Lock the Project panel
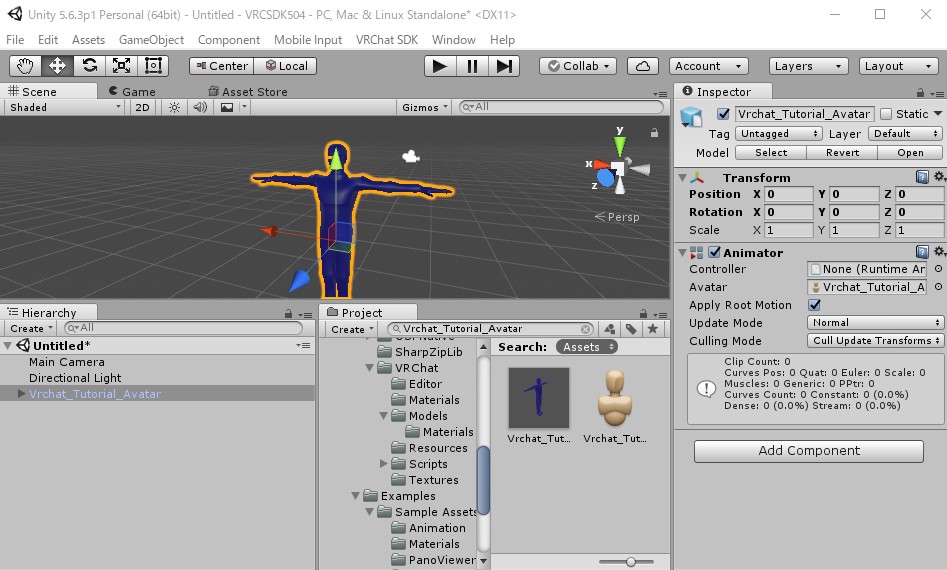947x570 pixels. [x=644, y=313]
